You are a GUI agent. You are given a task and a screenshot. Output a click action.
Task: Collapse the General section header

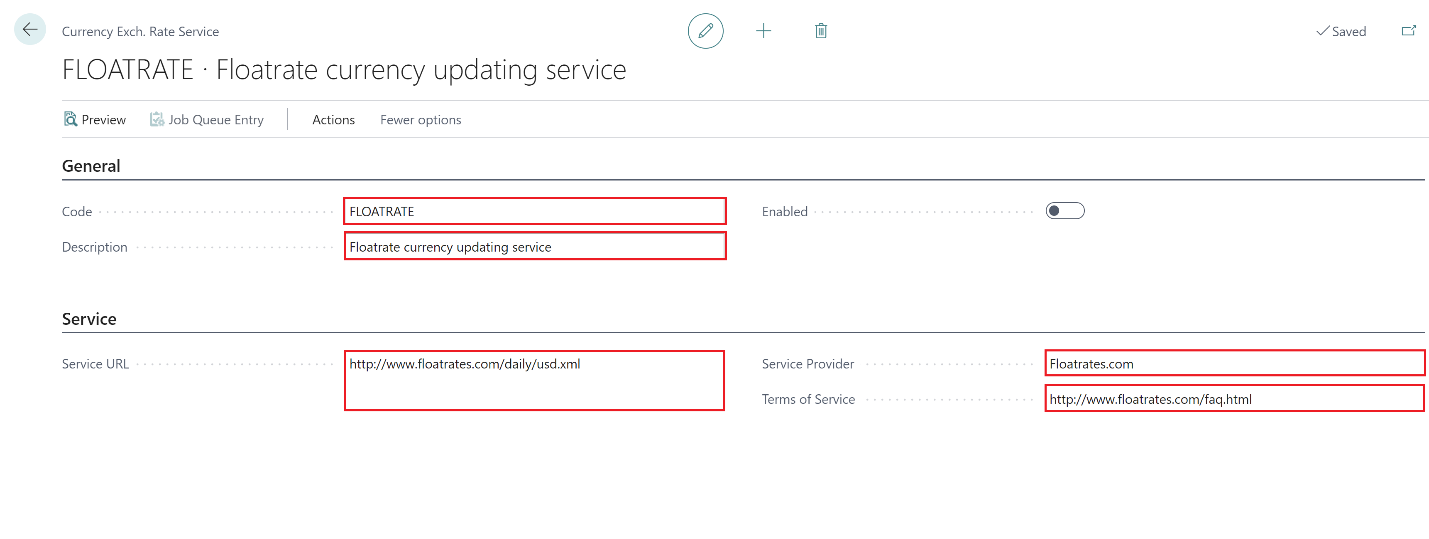91,166
